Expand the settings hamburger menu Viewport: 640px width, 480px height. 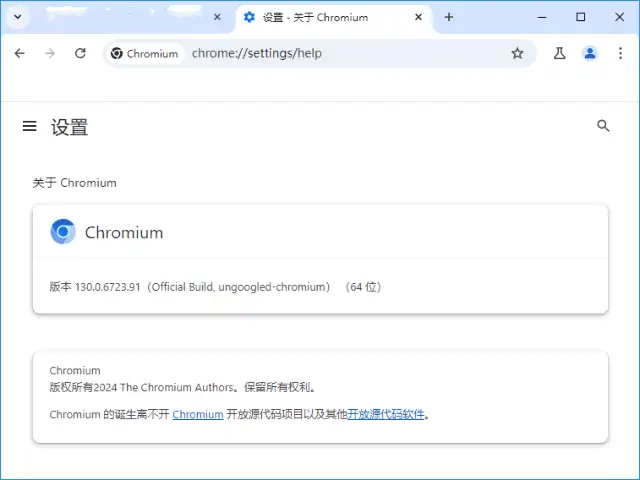pyautogui.click(x=30, y=126)
